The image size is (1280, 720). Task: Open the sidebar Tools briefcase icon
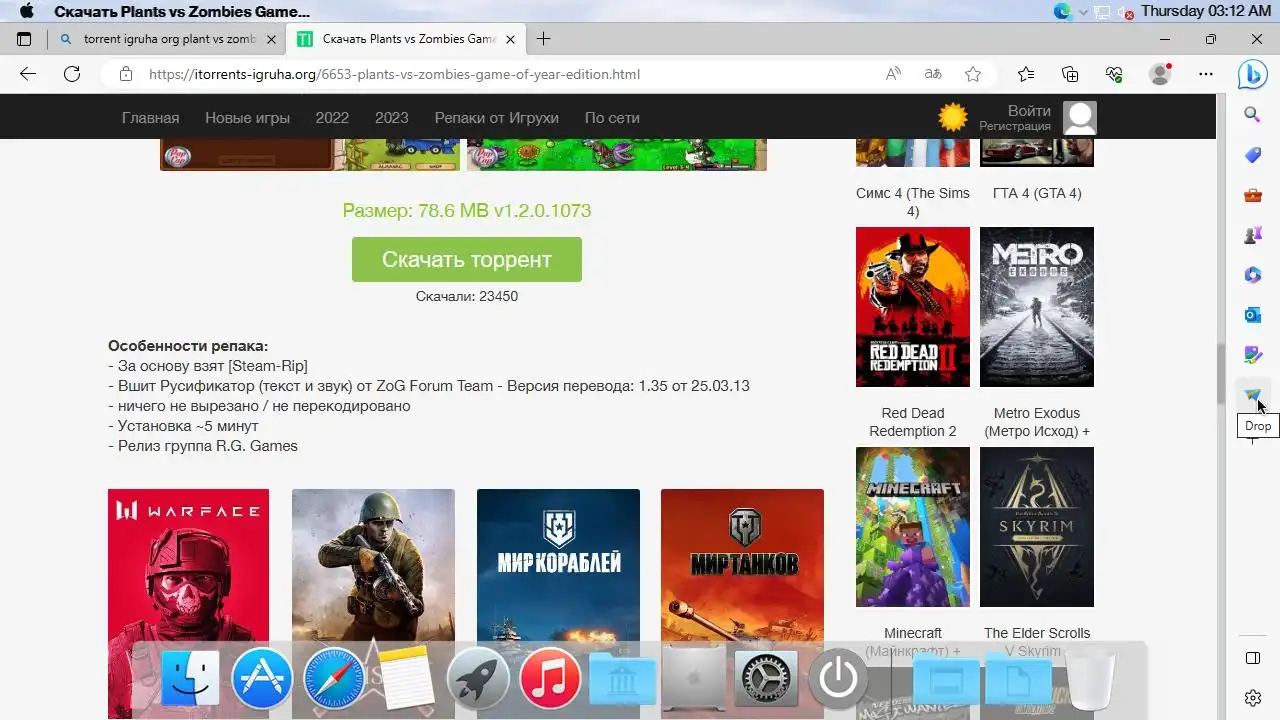coord(1253,195)
